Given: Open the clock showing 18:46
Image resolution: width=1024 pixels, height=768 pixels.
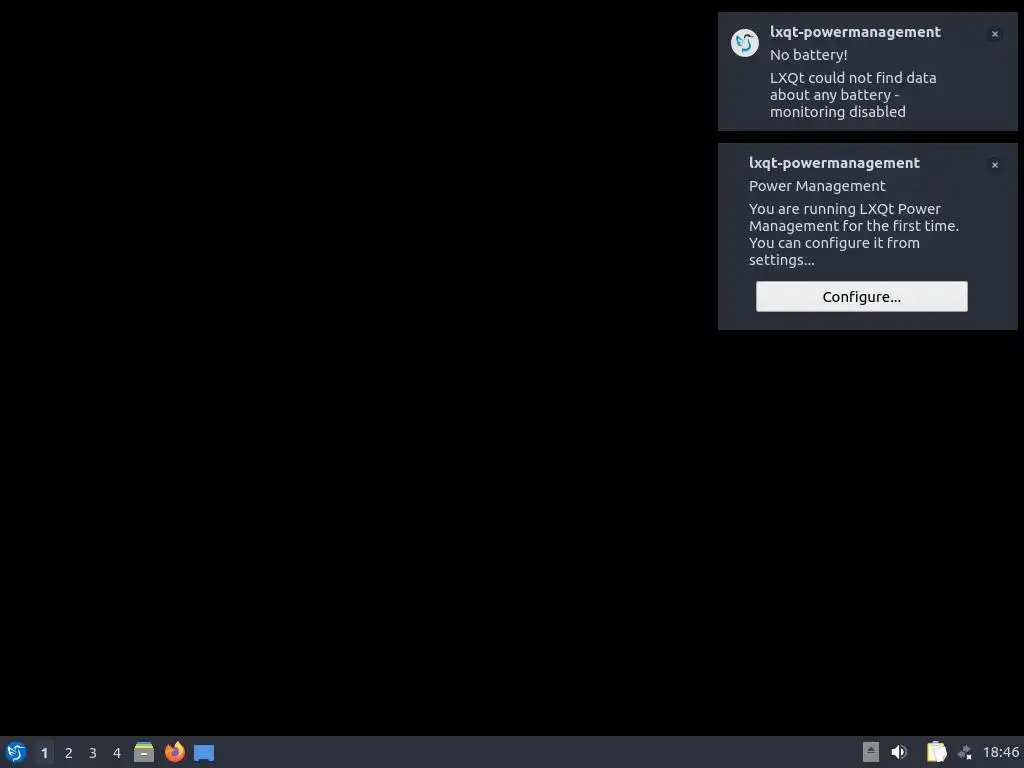Looking at the screenshot, I should tap(1000, 752).
